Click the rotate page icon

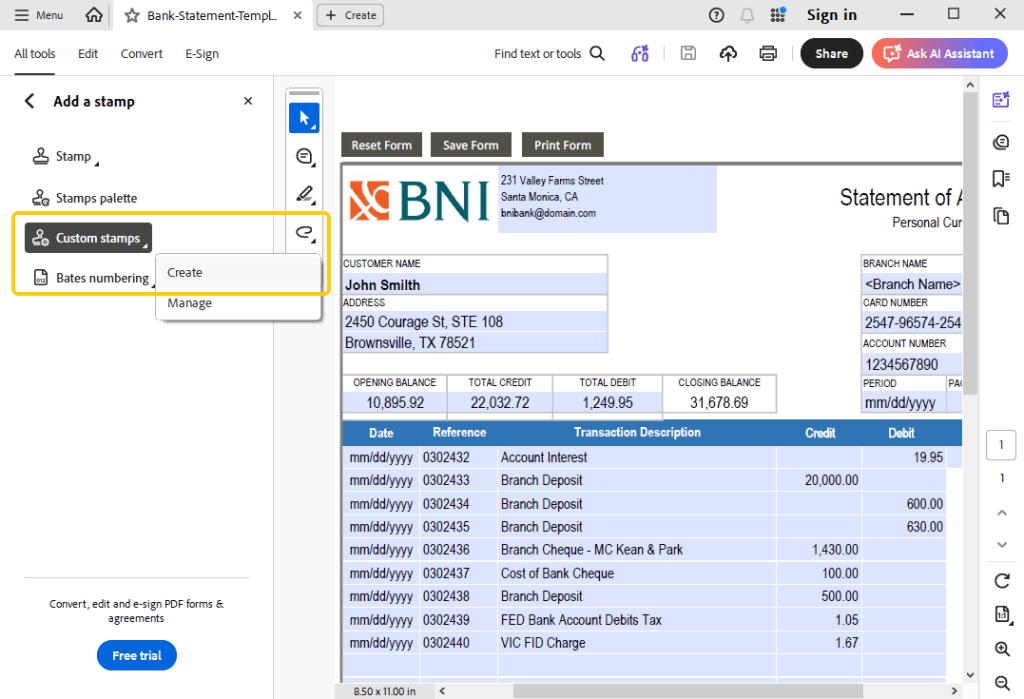(x=1002, y=581)
